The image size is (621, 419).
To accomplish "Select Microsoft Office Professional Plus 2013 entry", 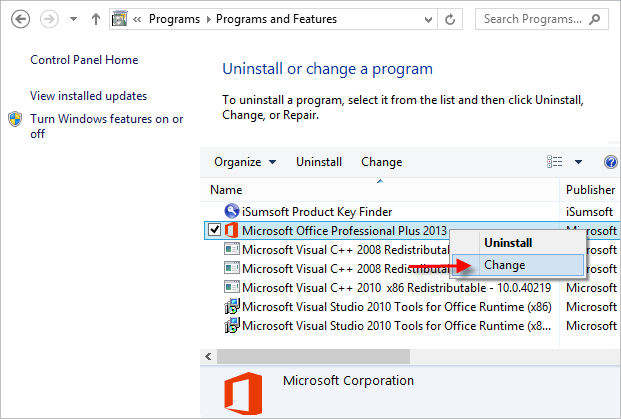I will click(x=344, y=230).
